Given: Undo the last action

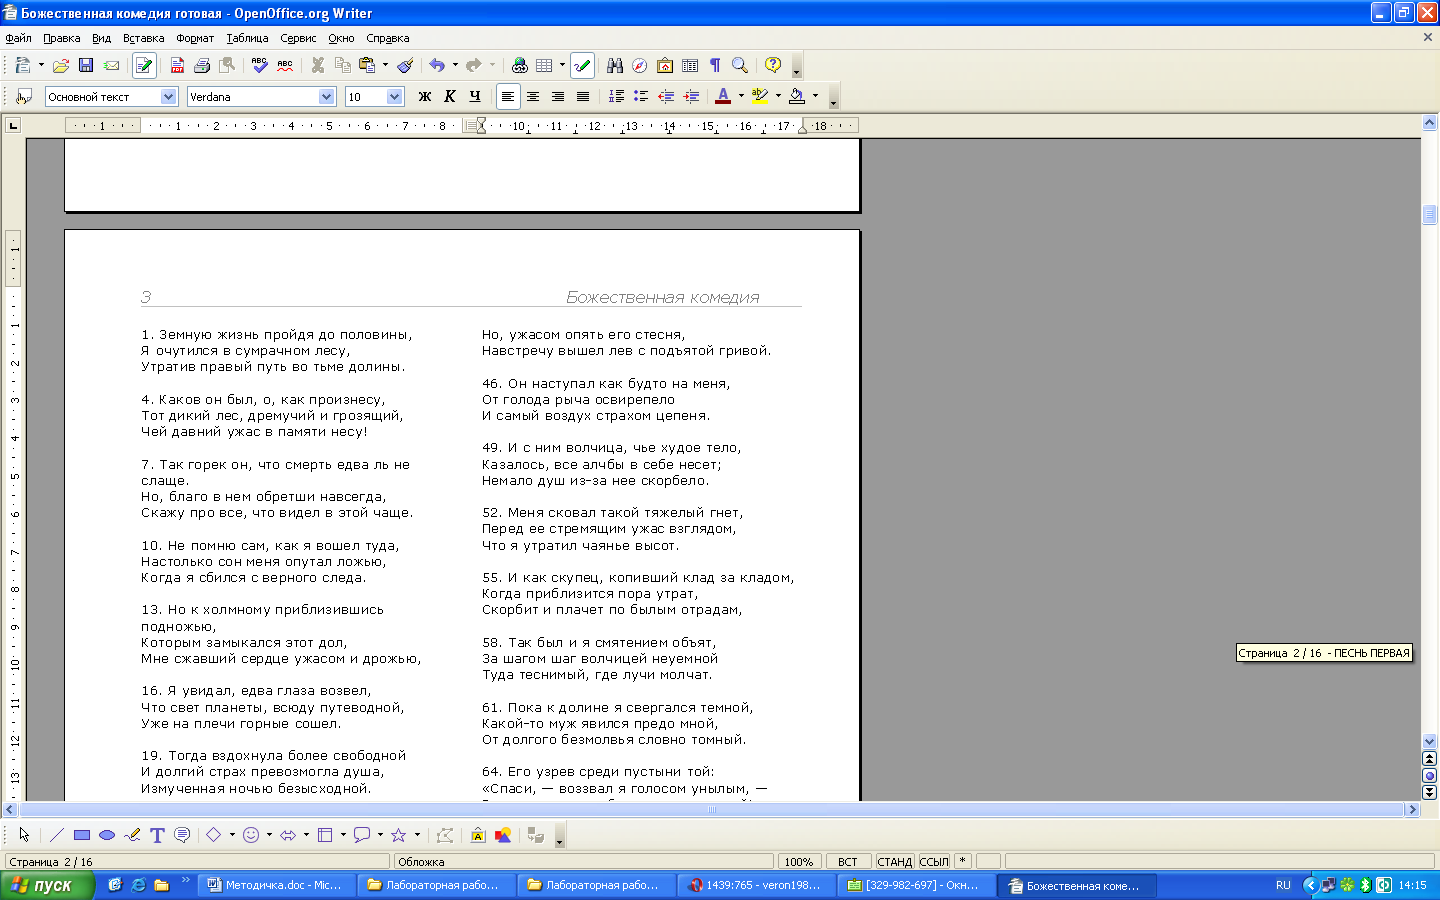Looking at the screenshot, I should (437, 66).
